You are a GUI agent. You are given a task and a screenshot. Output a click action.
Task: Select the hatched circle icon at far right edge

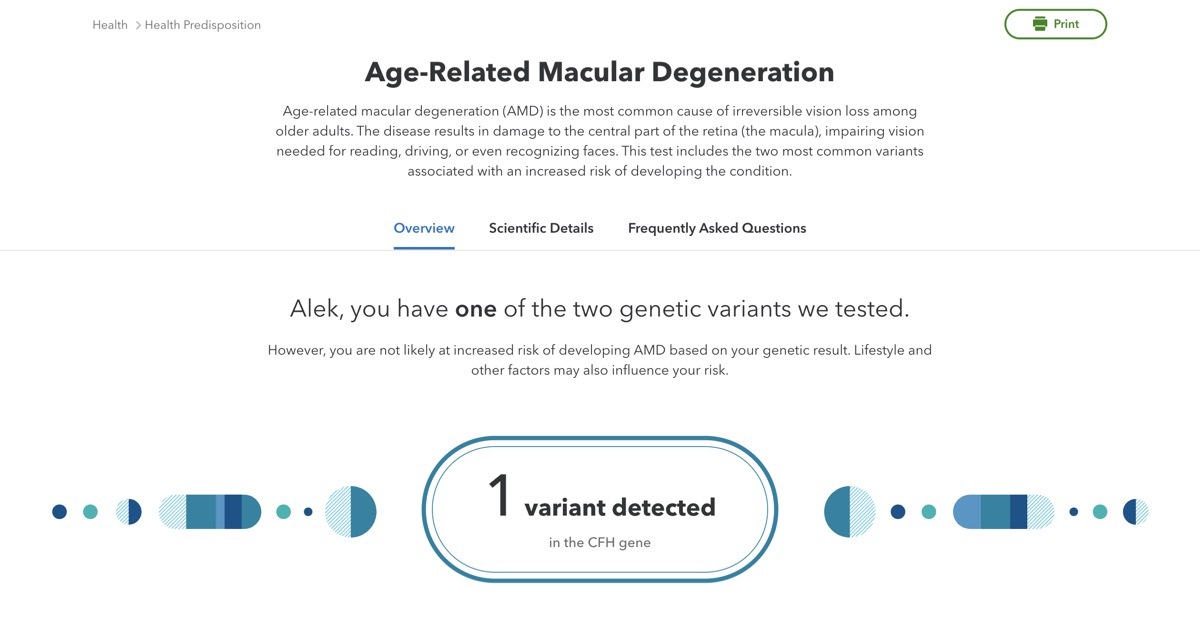click(1137, 510)
